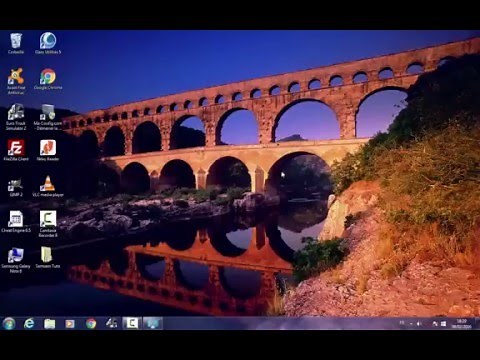The height and width of the screenshot is (360, 480).
Task: Switch to Camtasia Recorder taskbar button
Action: (x=132, y=323)
